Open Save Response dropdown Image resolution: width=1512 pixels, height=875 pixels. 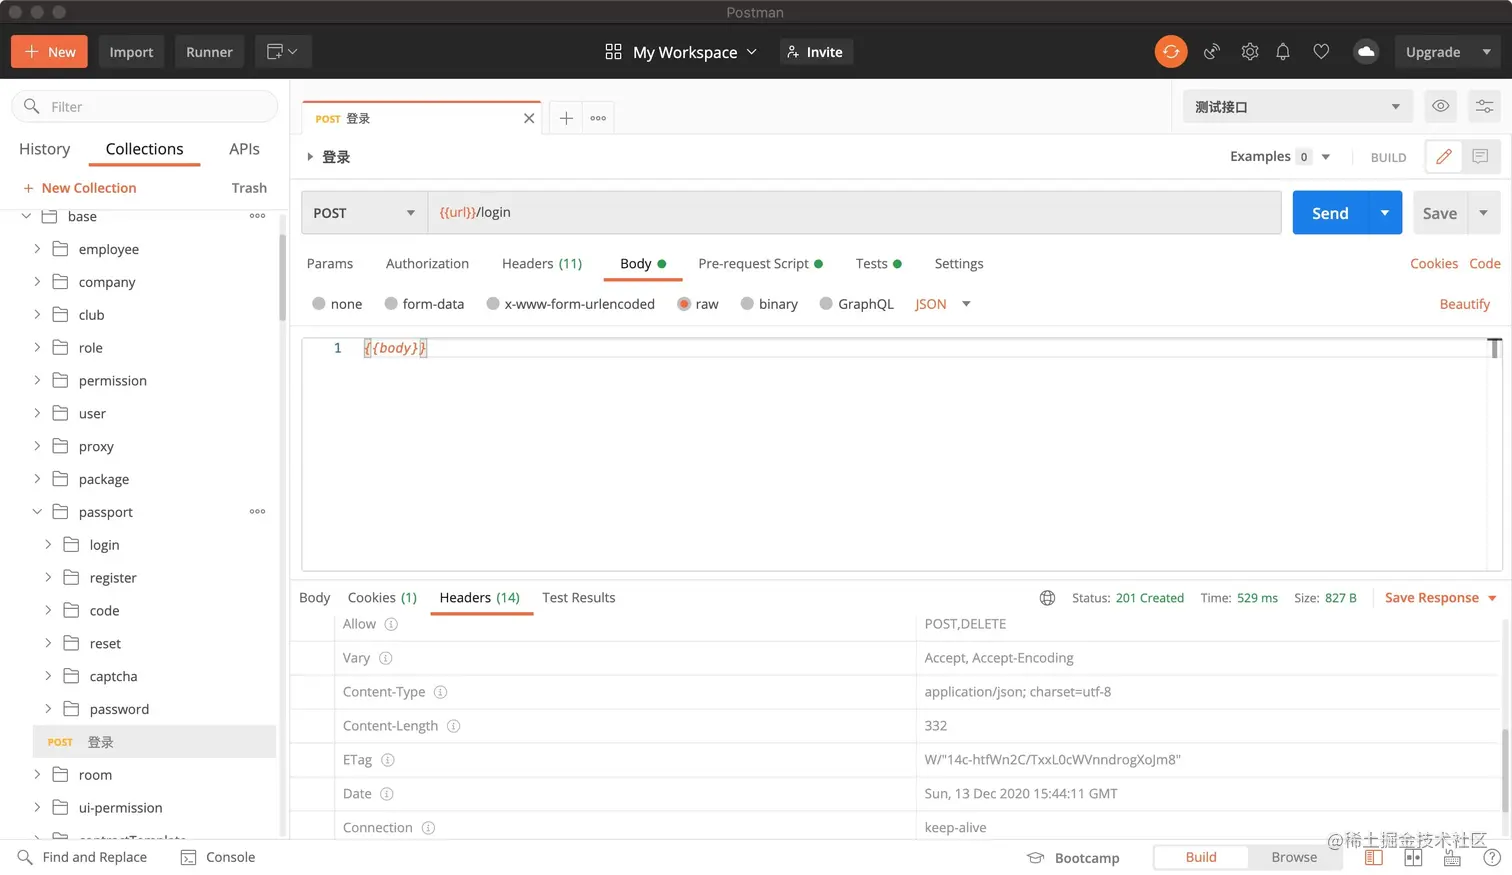tap(1441, 598)
